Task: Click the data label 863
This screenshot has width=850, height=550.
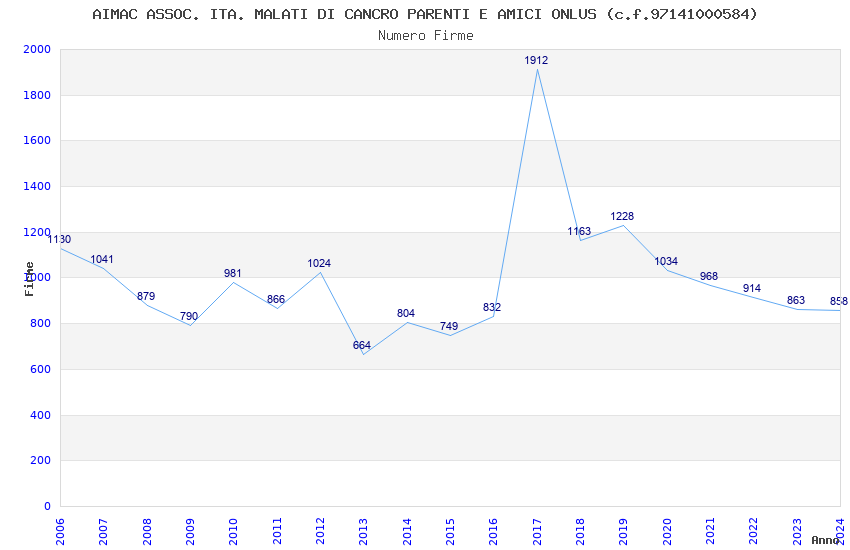Action: tap(796, 300)
